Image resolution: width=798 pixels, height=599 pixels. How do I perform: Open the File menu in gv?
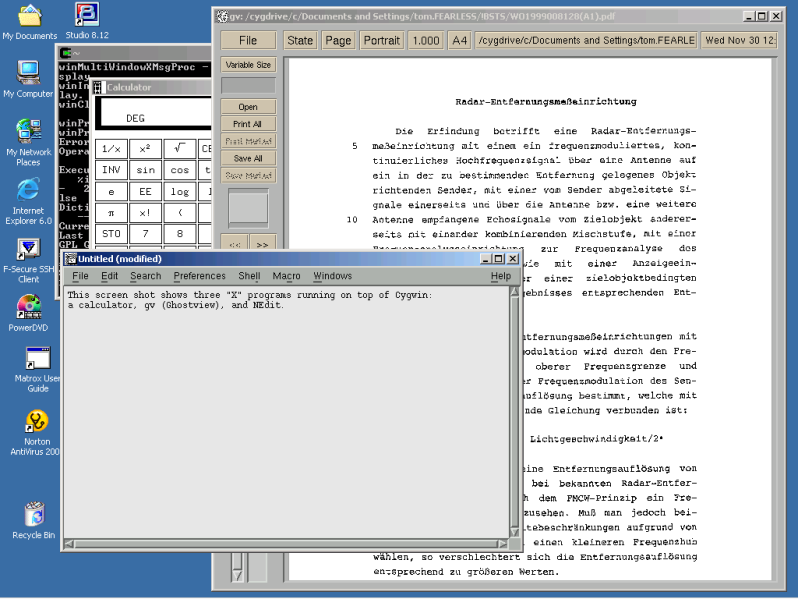(248, 40)
